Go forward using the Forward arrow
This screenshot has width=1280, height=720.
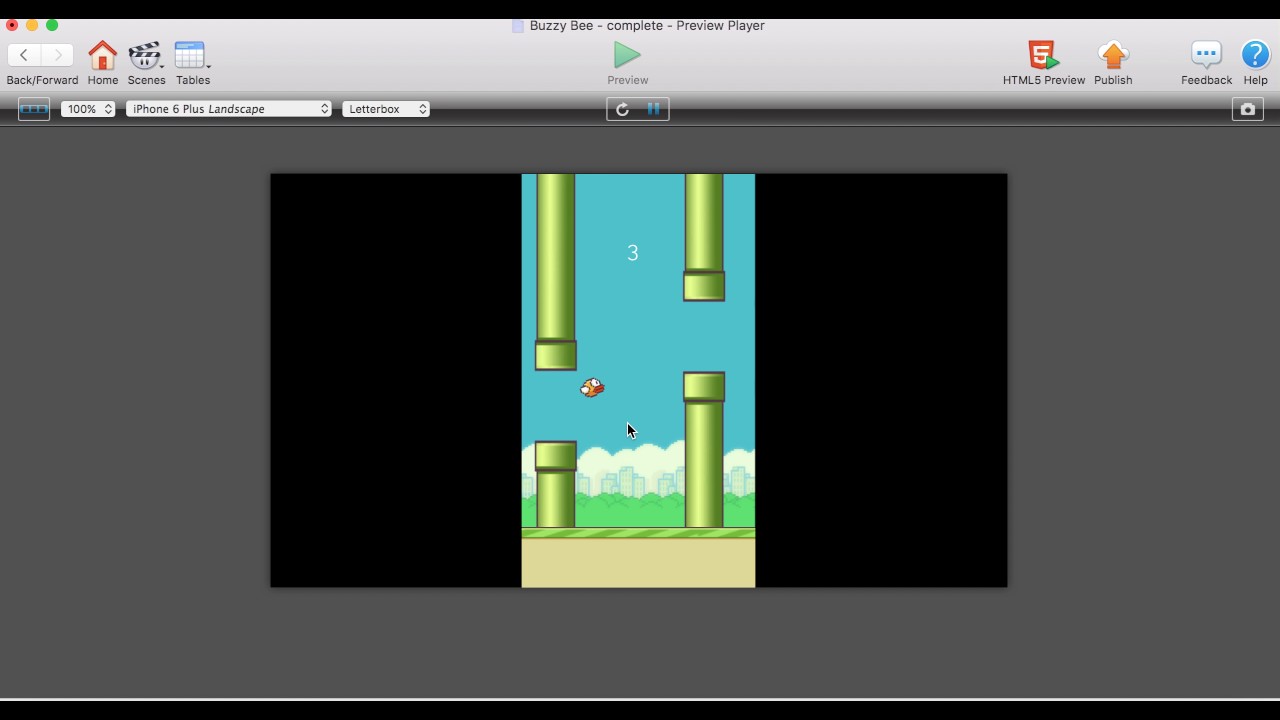coord(58,55)
